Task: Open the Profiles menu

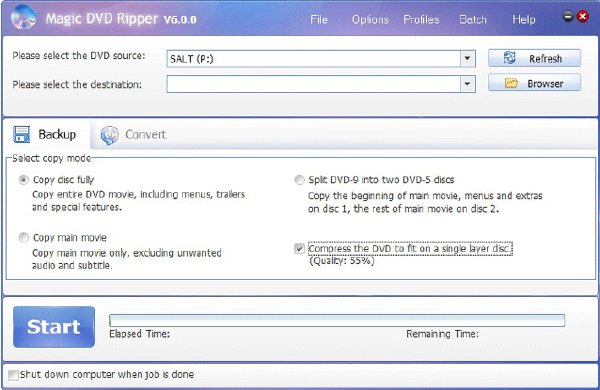Action: pyautogui.click(x=421, y=20)
